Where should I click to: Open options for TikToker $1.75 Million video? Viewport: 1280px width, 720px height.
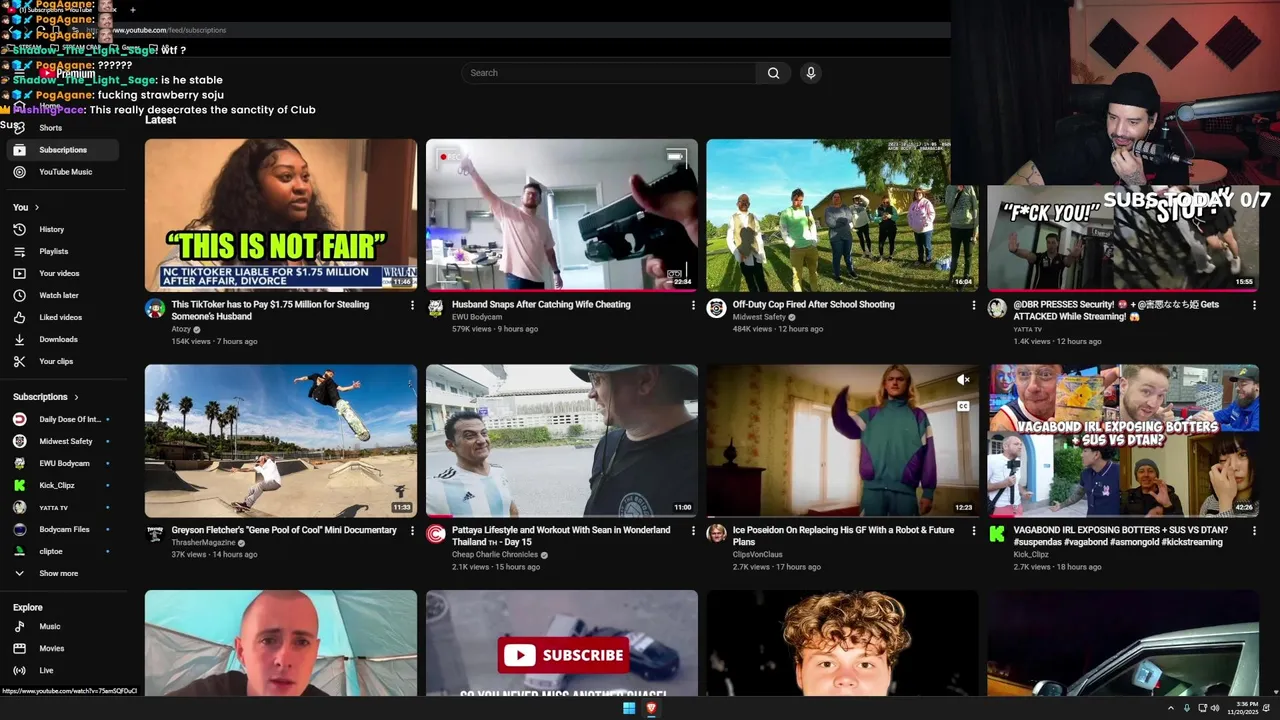pos(412,305)
